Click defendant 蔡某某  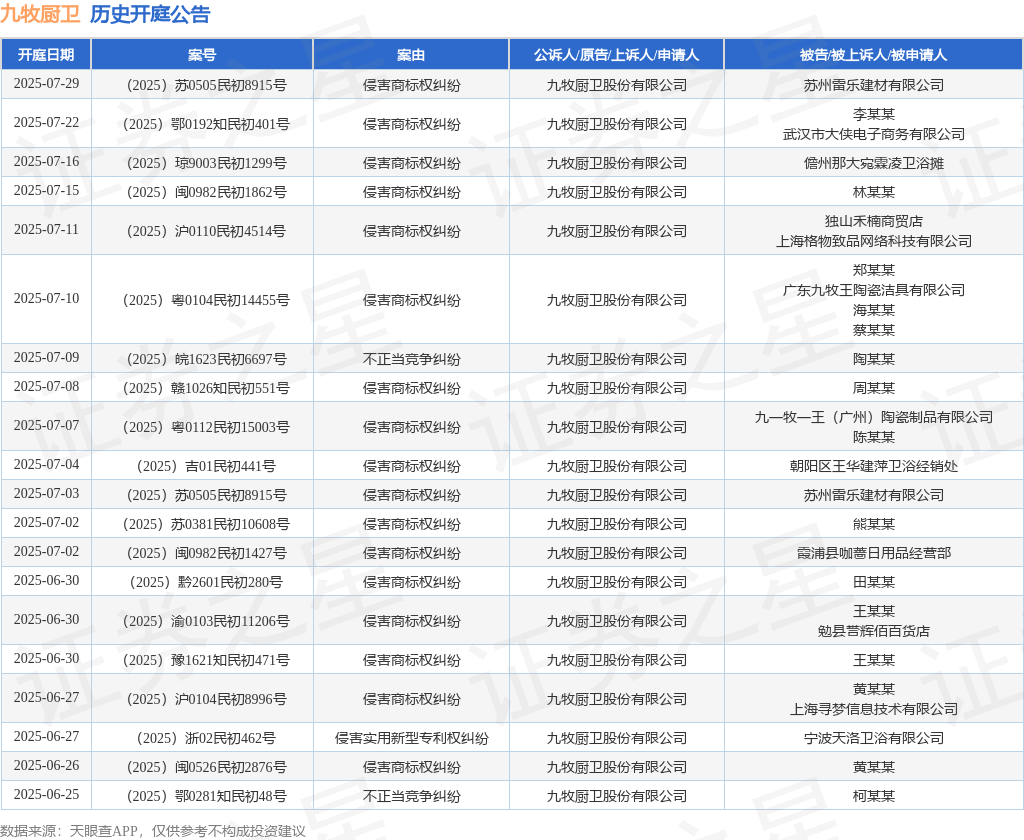click(x=874, y=330)
